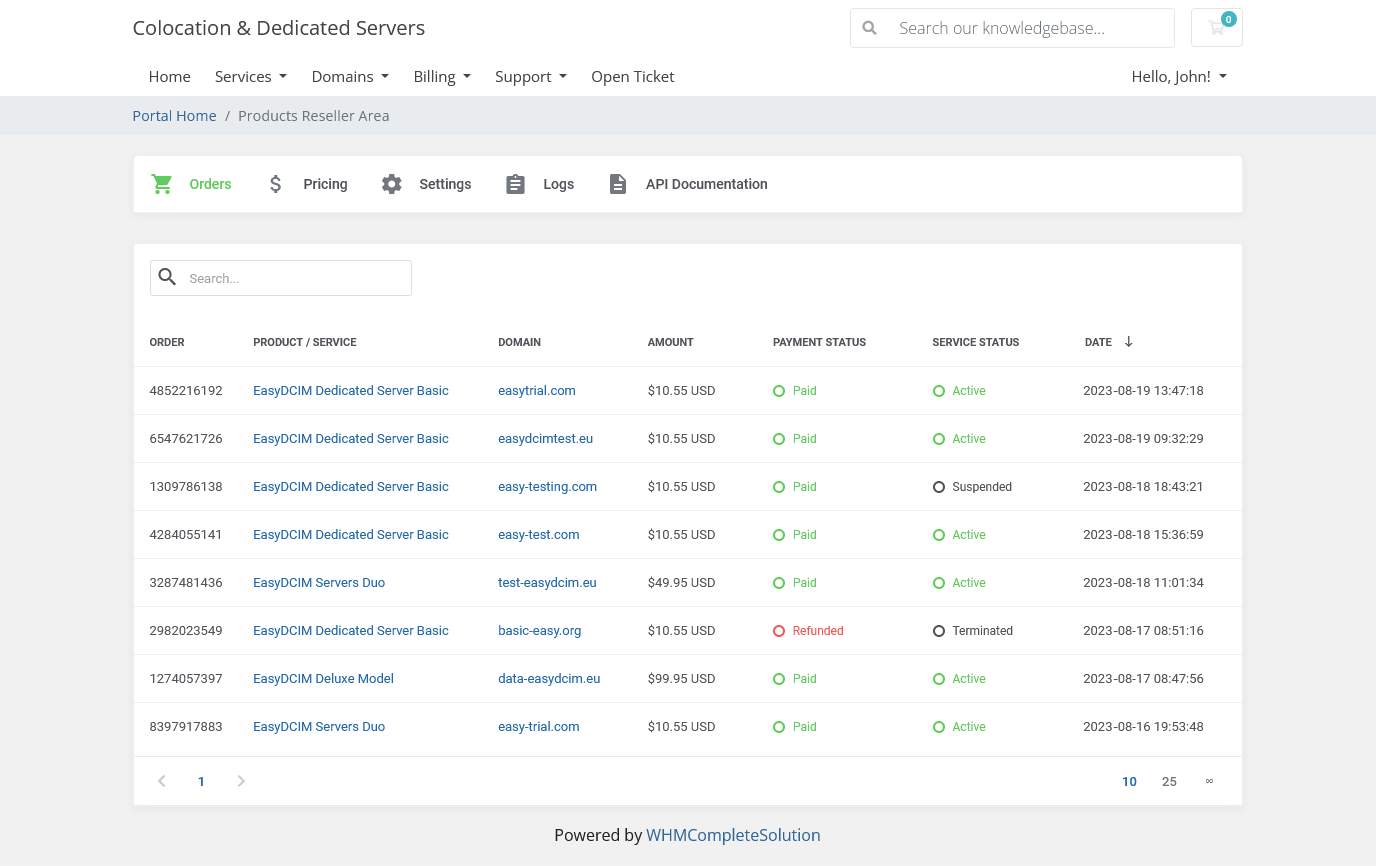The image size is (1376, 866).
Task: Click the $99.95 USD amount
Action: pyautogui.click(x=681, y=679)
